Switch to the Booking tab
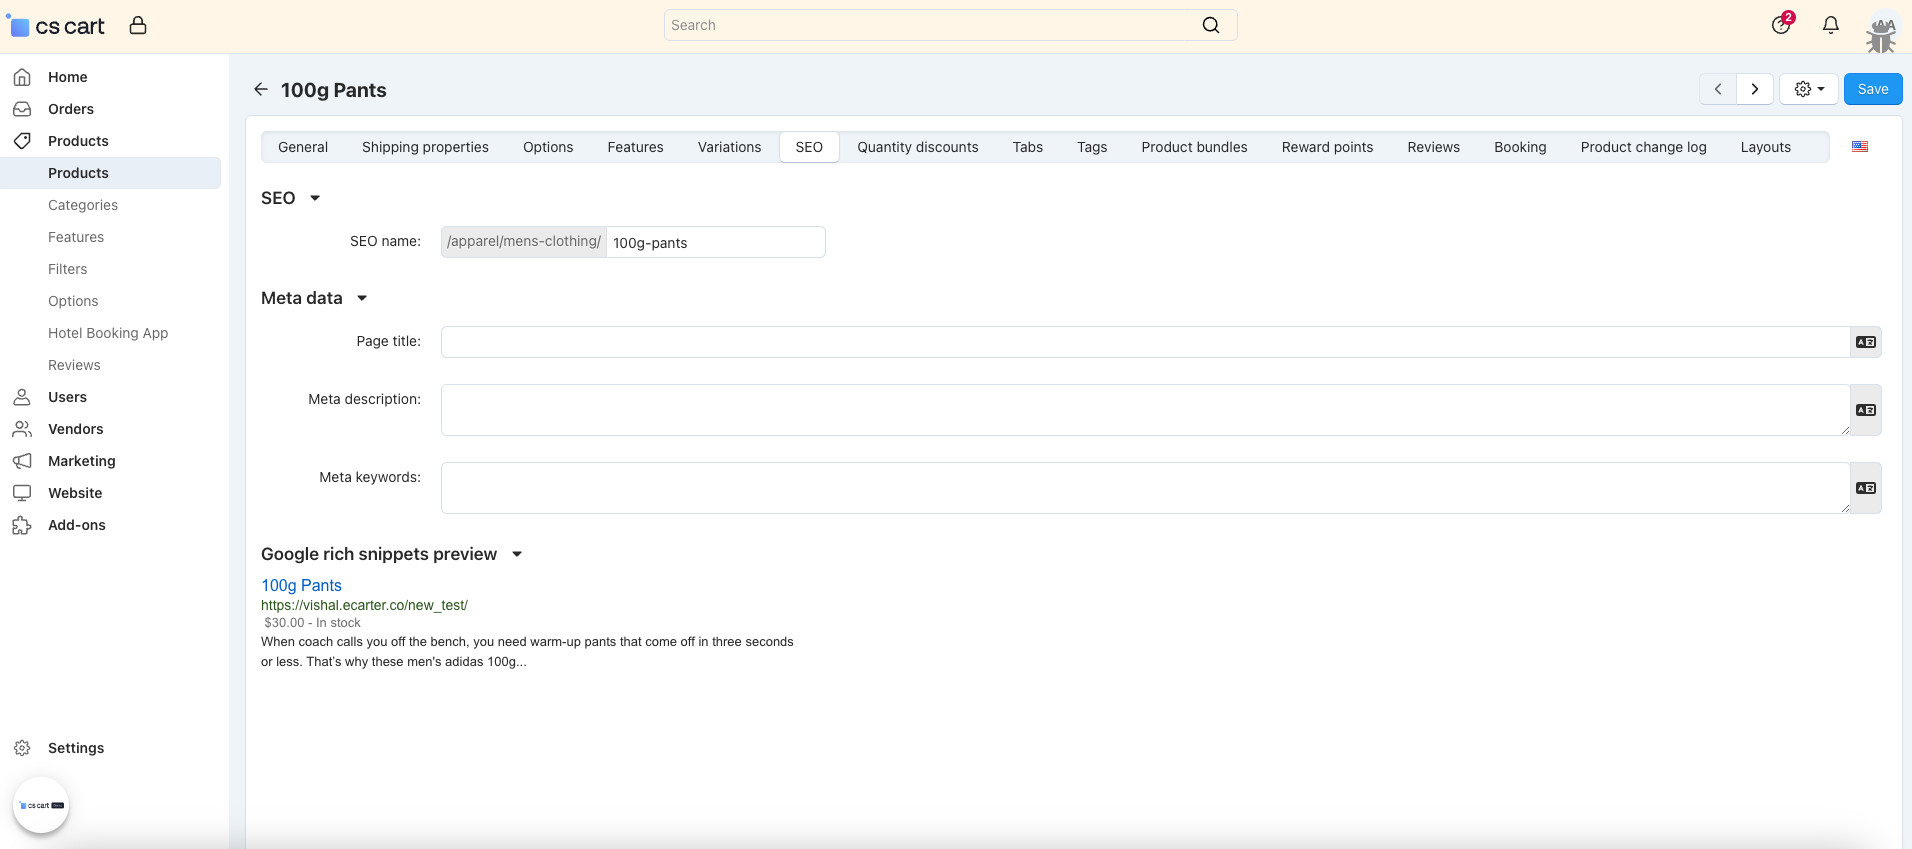 click(1520, 147)
